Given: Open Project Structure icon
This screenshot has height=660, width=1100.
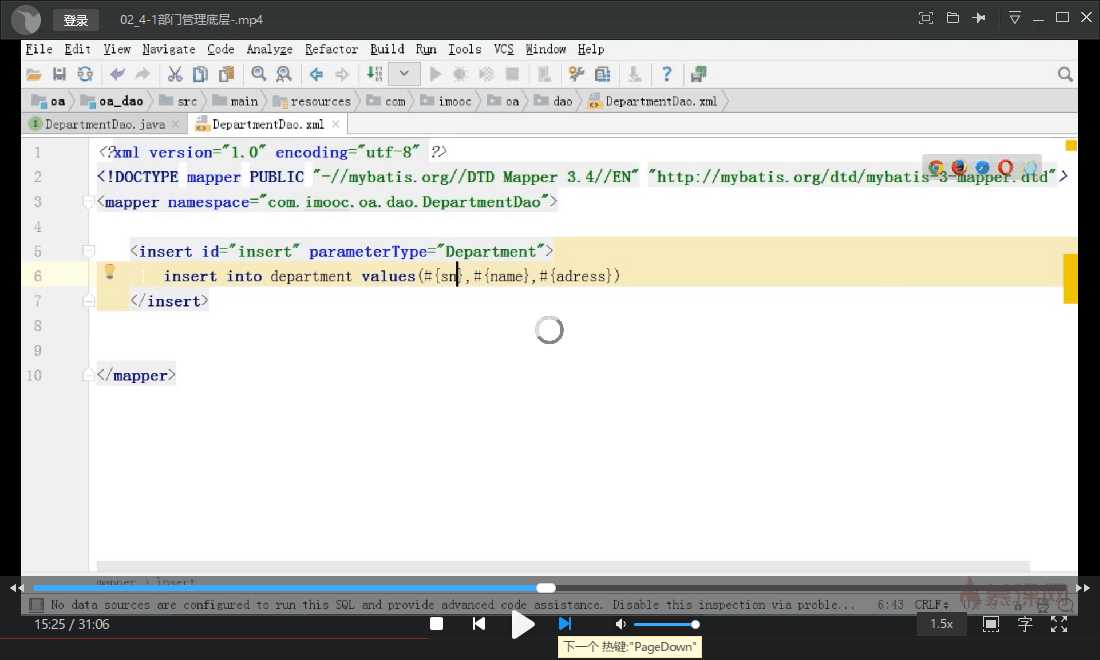Looking at the screenshot, I should tap(602, 74).
